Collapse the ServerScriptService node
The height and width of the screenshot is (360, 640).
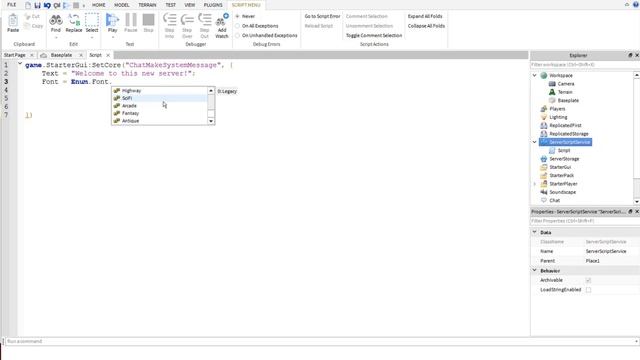[x=535, y=142]
